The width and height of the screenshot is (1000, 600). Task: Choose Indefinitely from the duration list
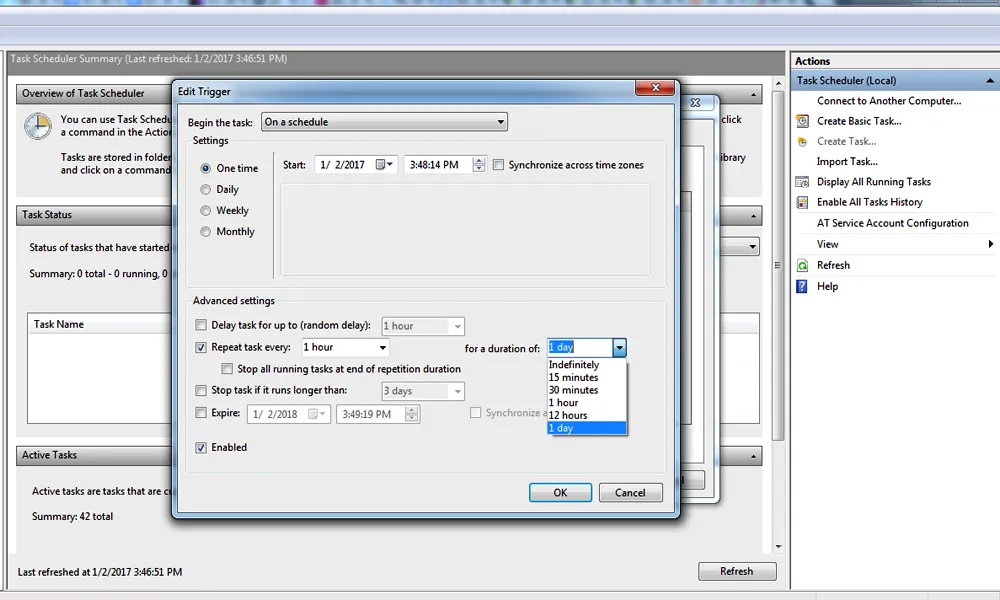[574, 365]
